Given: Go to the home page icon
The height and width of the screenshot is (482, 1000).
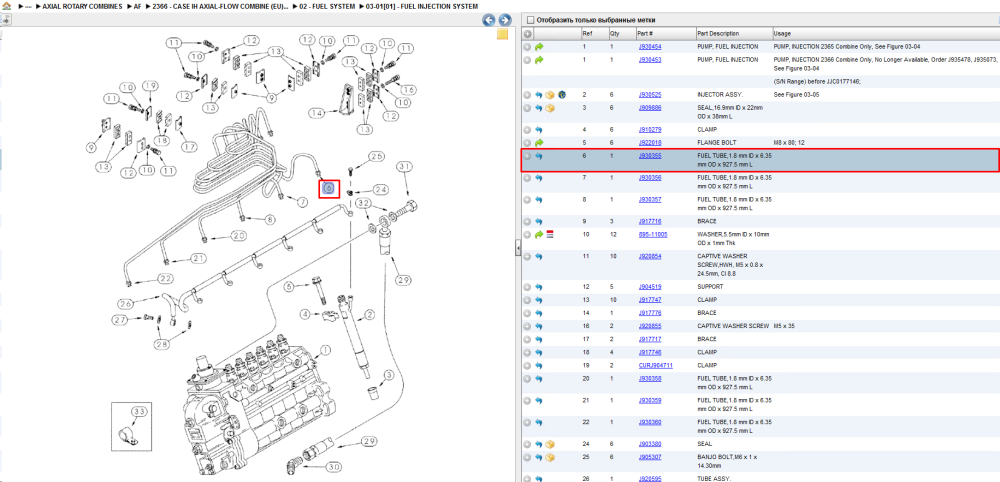Looking at the screenshot, I should (x=7, y=6).
